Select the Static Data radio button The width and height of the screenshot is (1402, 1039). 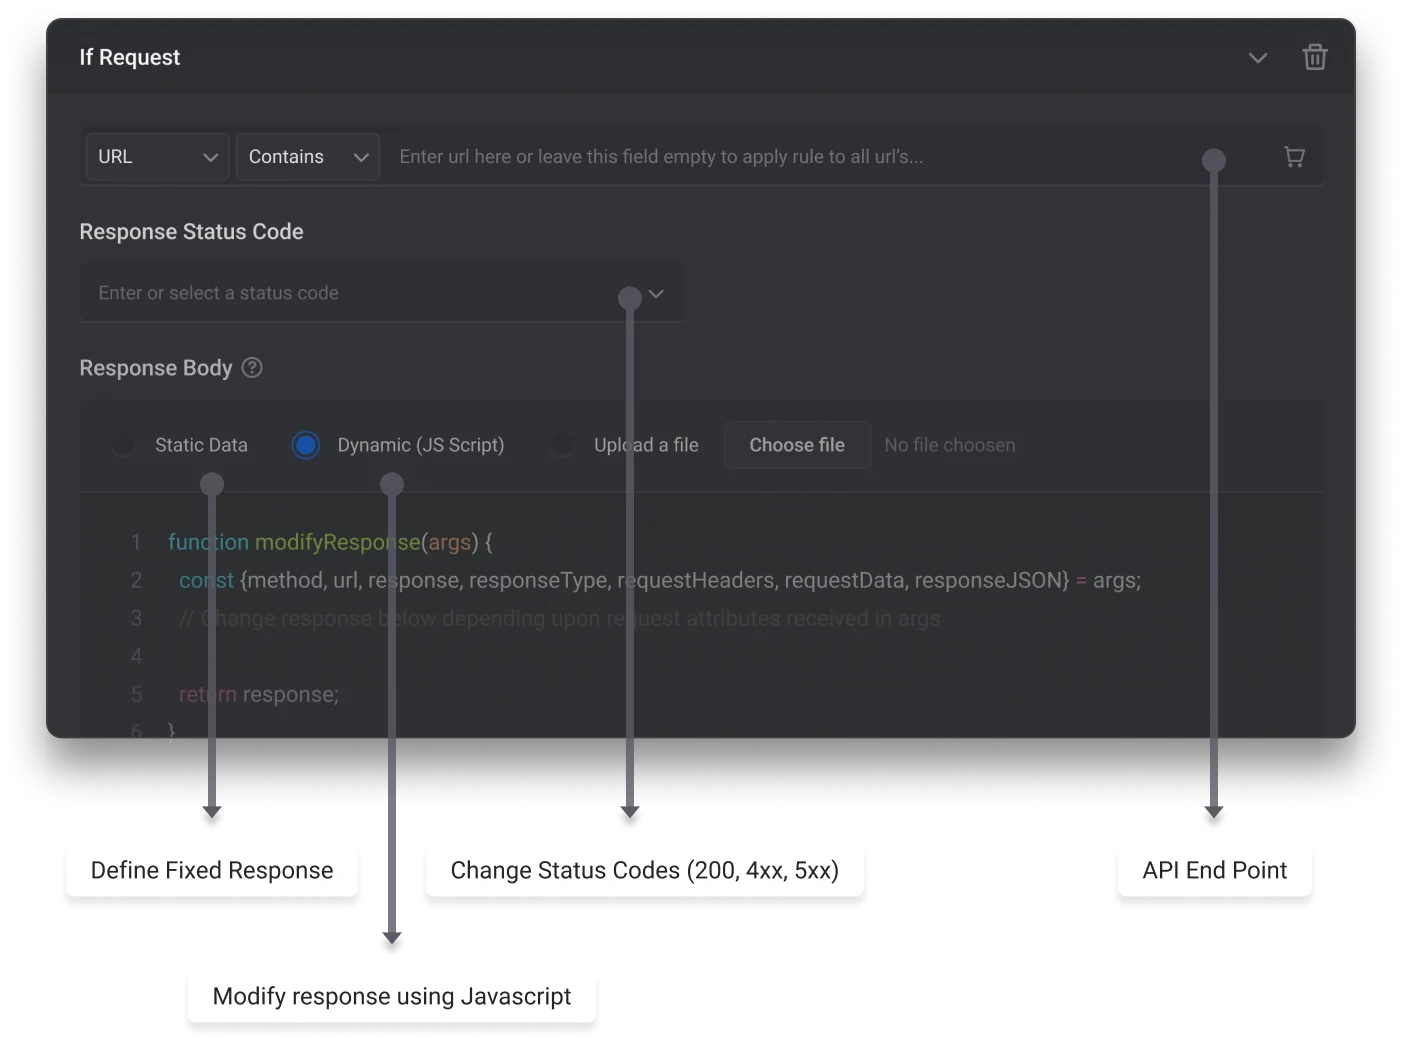[123, 445]
